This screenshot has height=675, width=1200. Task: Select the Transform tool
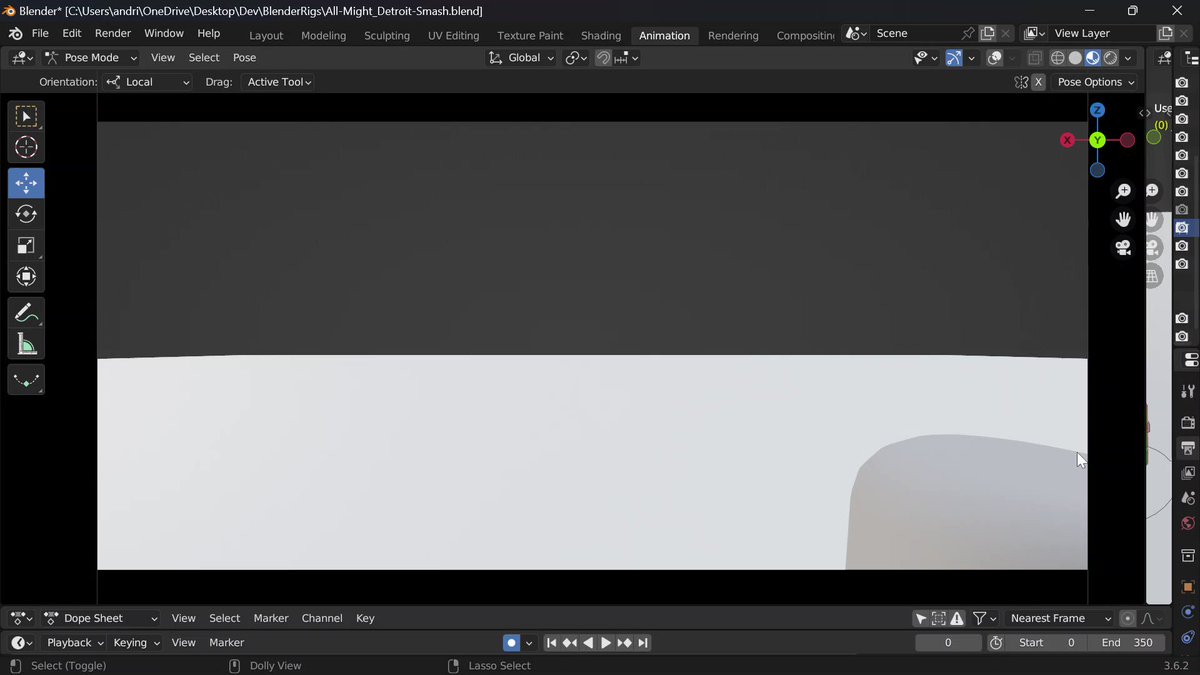tap(26, 276)
